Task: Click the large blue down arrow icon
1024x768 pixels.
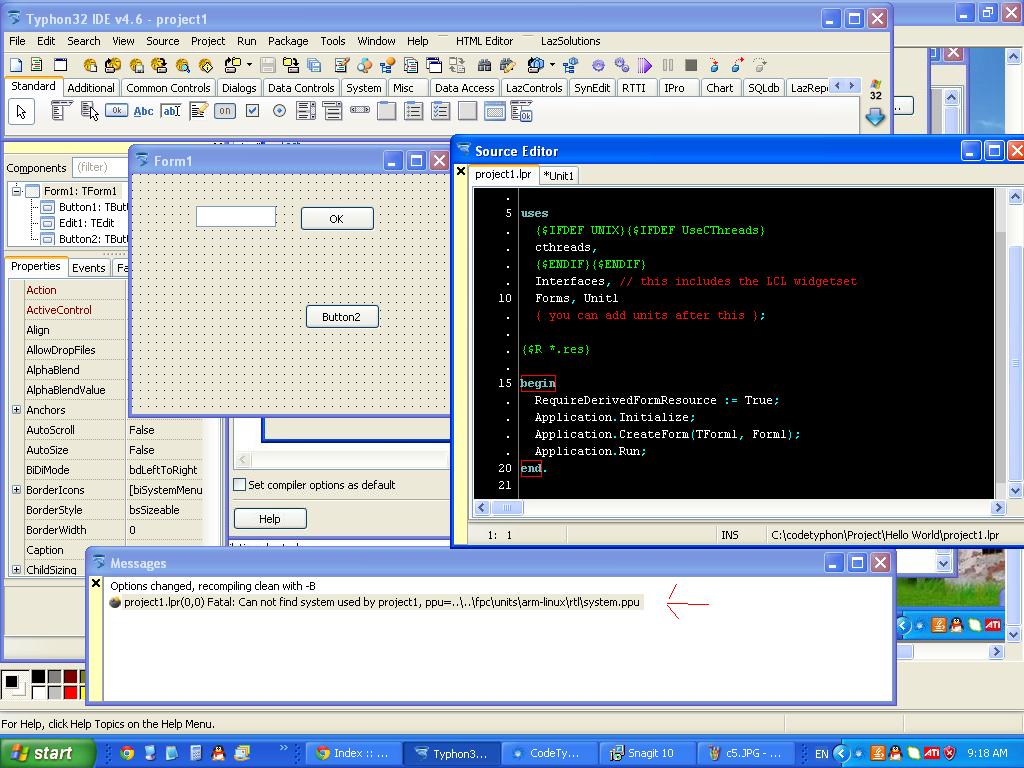Action: click(875, 116)
